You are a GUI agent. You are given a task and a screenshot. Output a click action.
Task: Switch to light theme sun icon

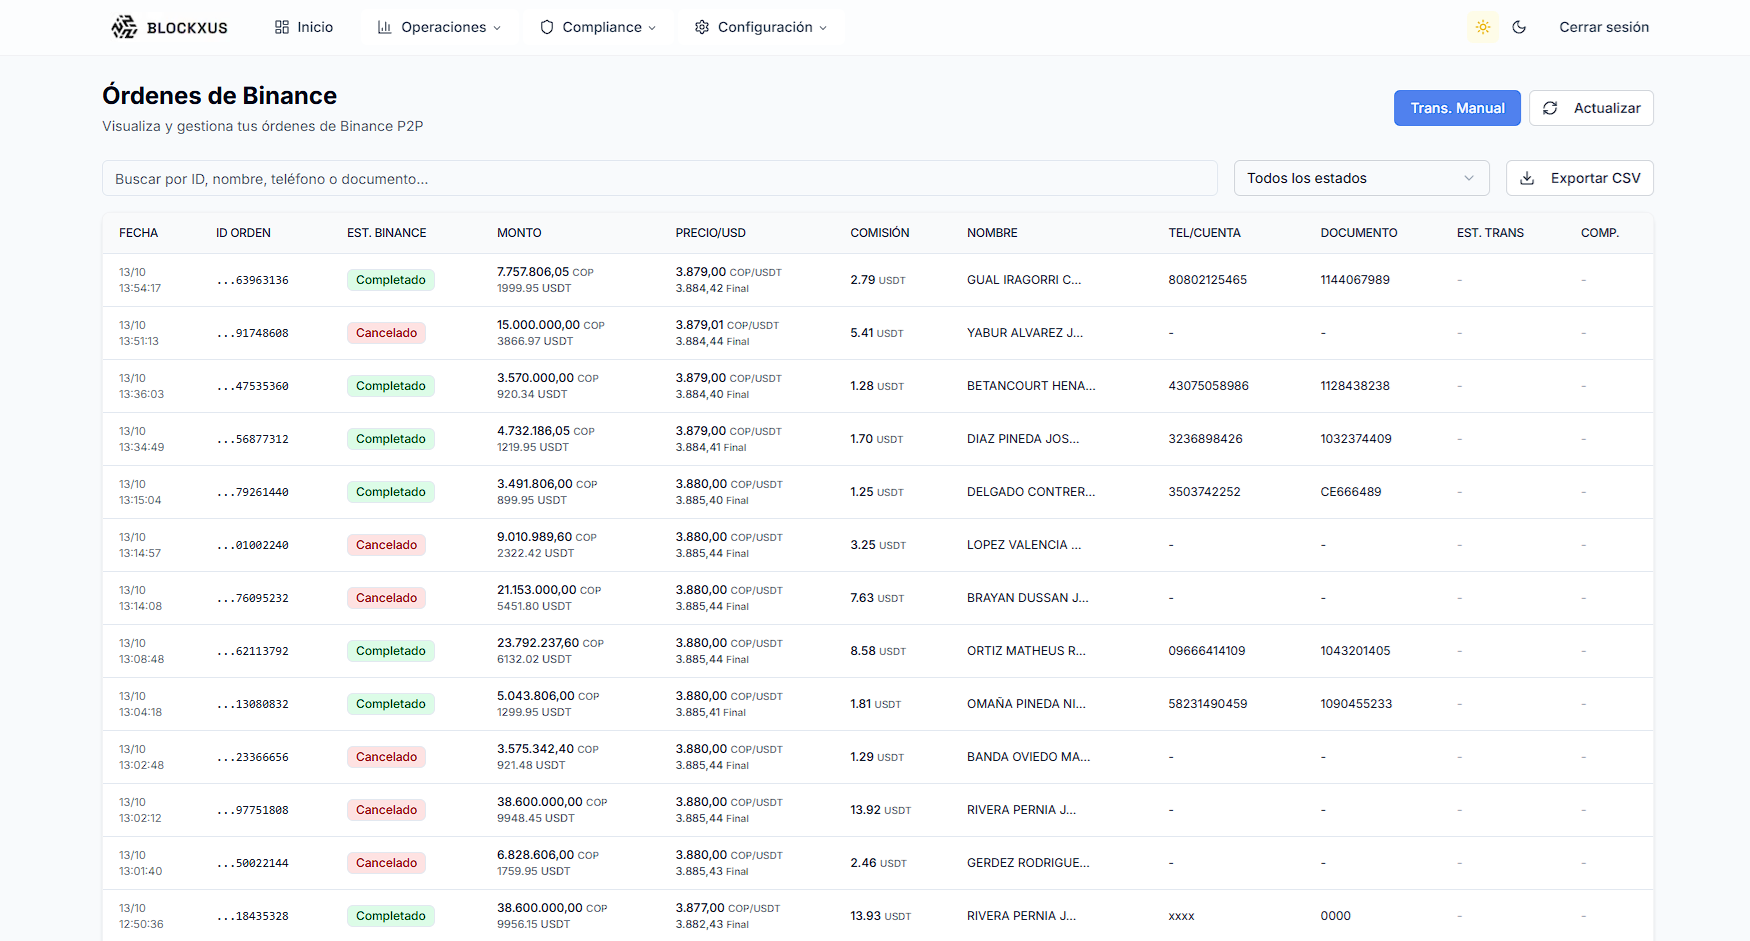coord(1483,27)
